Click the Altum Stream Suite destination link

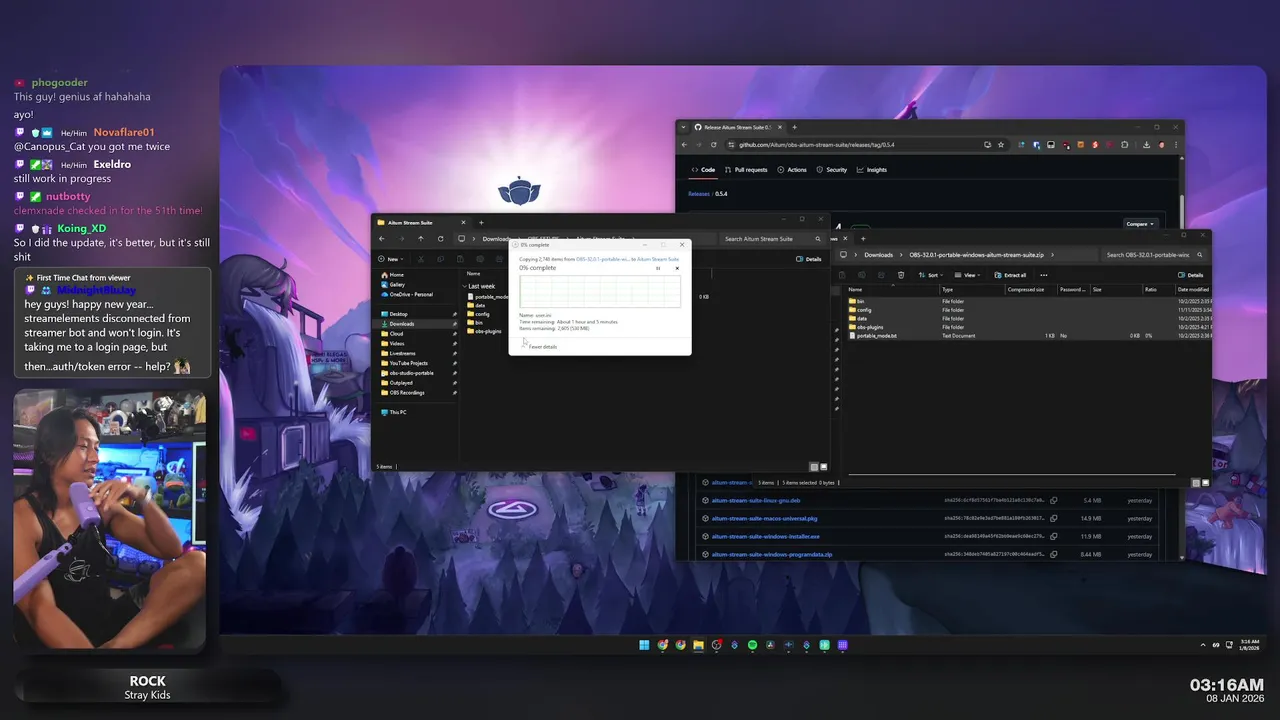click(x=658, y=259)
